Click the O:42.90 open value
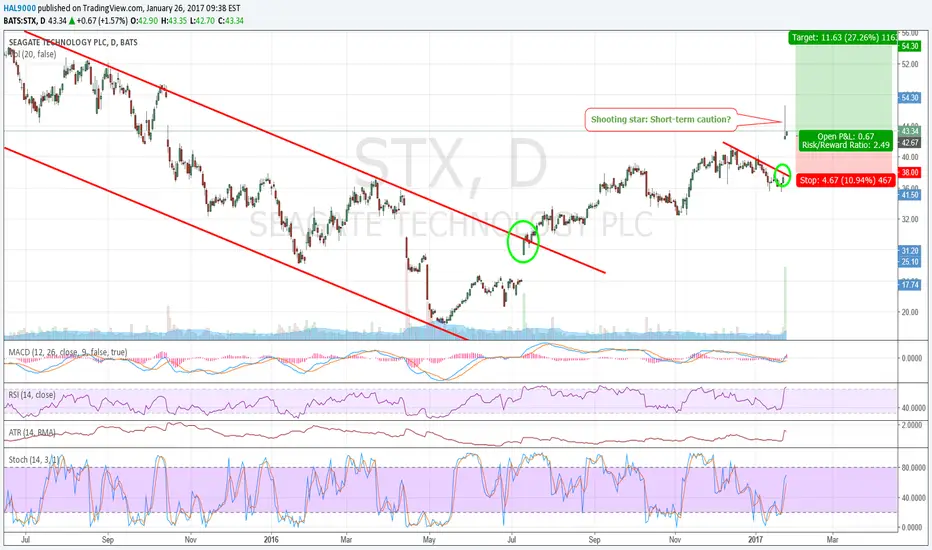 pos(143,20)
